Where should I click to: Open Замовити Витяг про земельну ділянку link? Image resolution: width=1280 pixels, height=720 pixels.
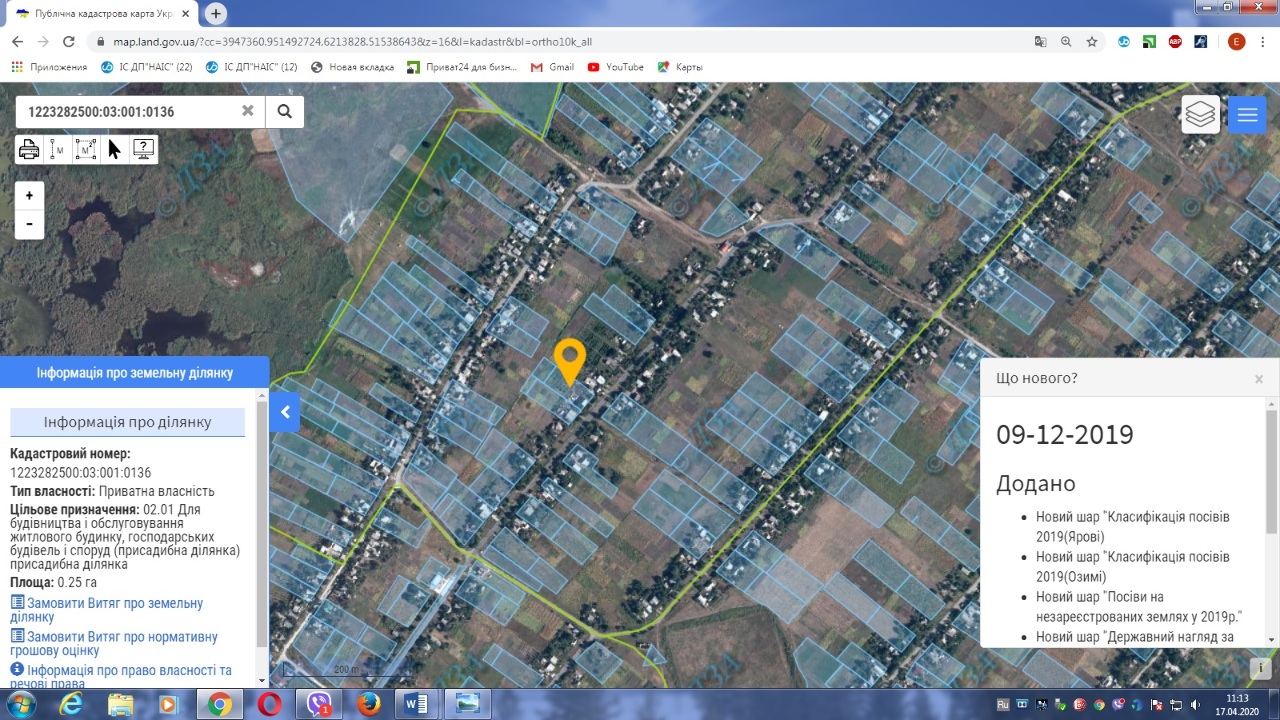click(106, 610)
